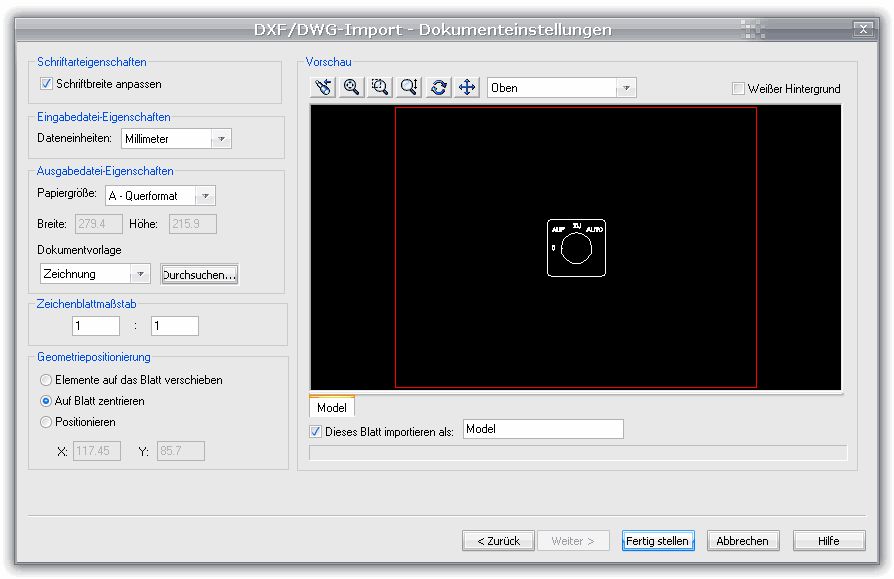Screen dimensions: 894x579
Task: Click the sheet name field containing Model
Action: (x=542, y=429)
